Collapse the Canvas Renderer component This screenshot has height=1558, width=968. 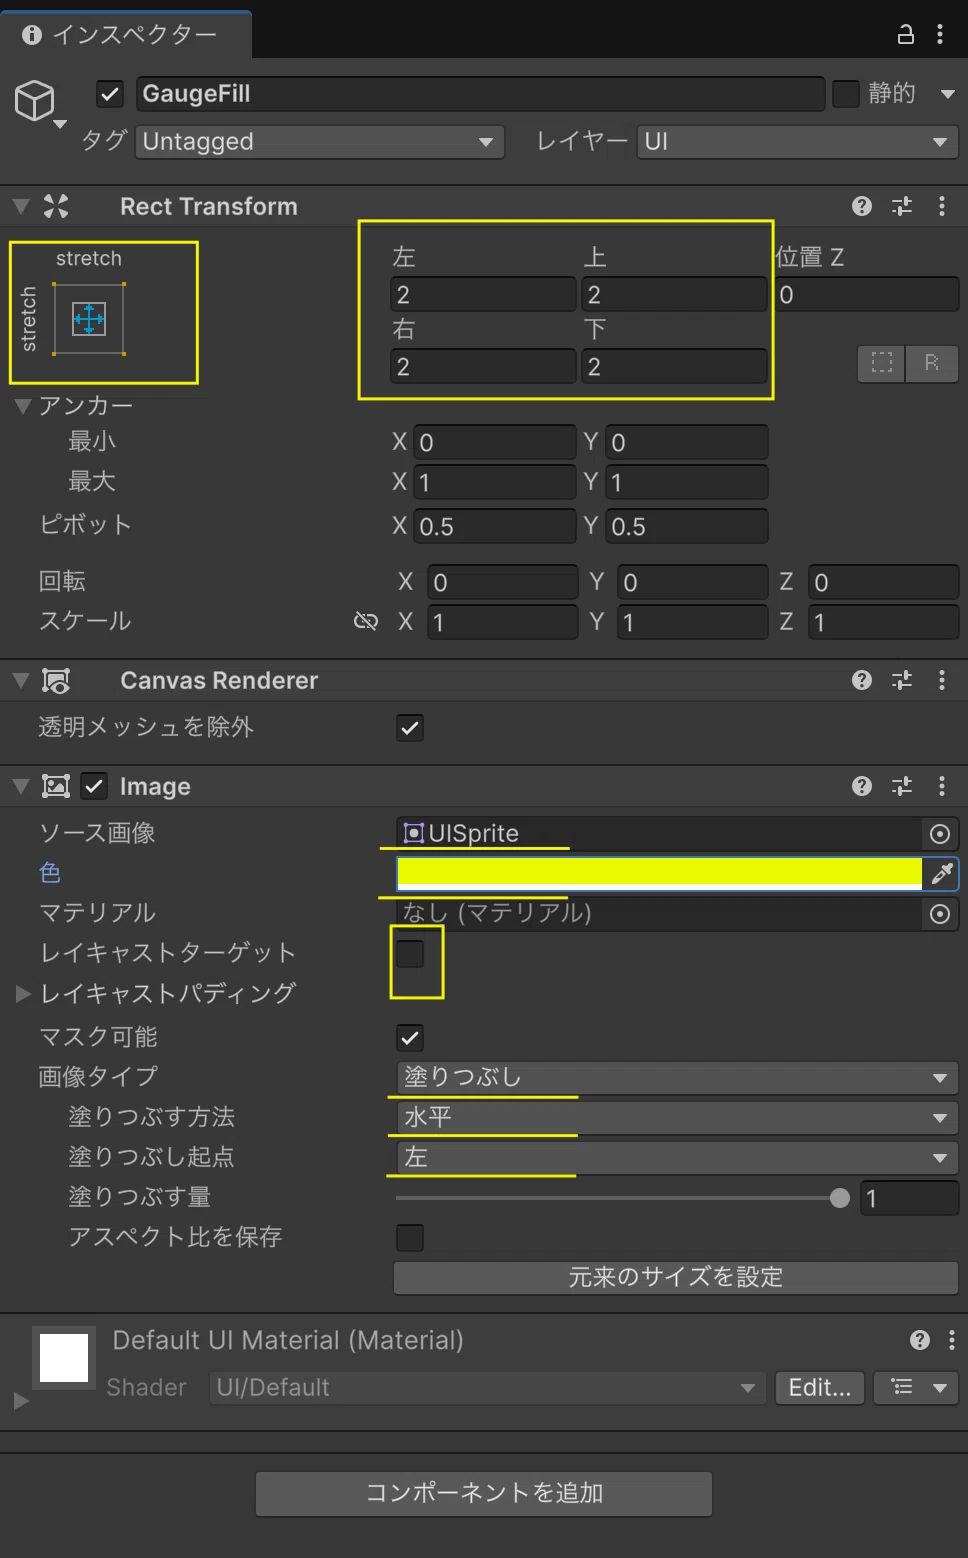(x=21, y=681)
